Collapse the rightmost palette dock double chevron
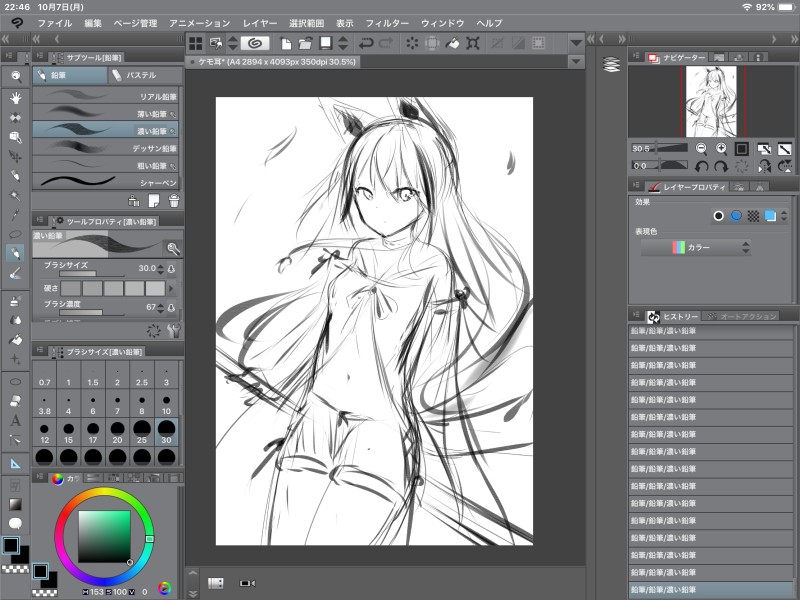The height and width of the screenshot is (600, 800). coord(794,39)
